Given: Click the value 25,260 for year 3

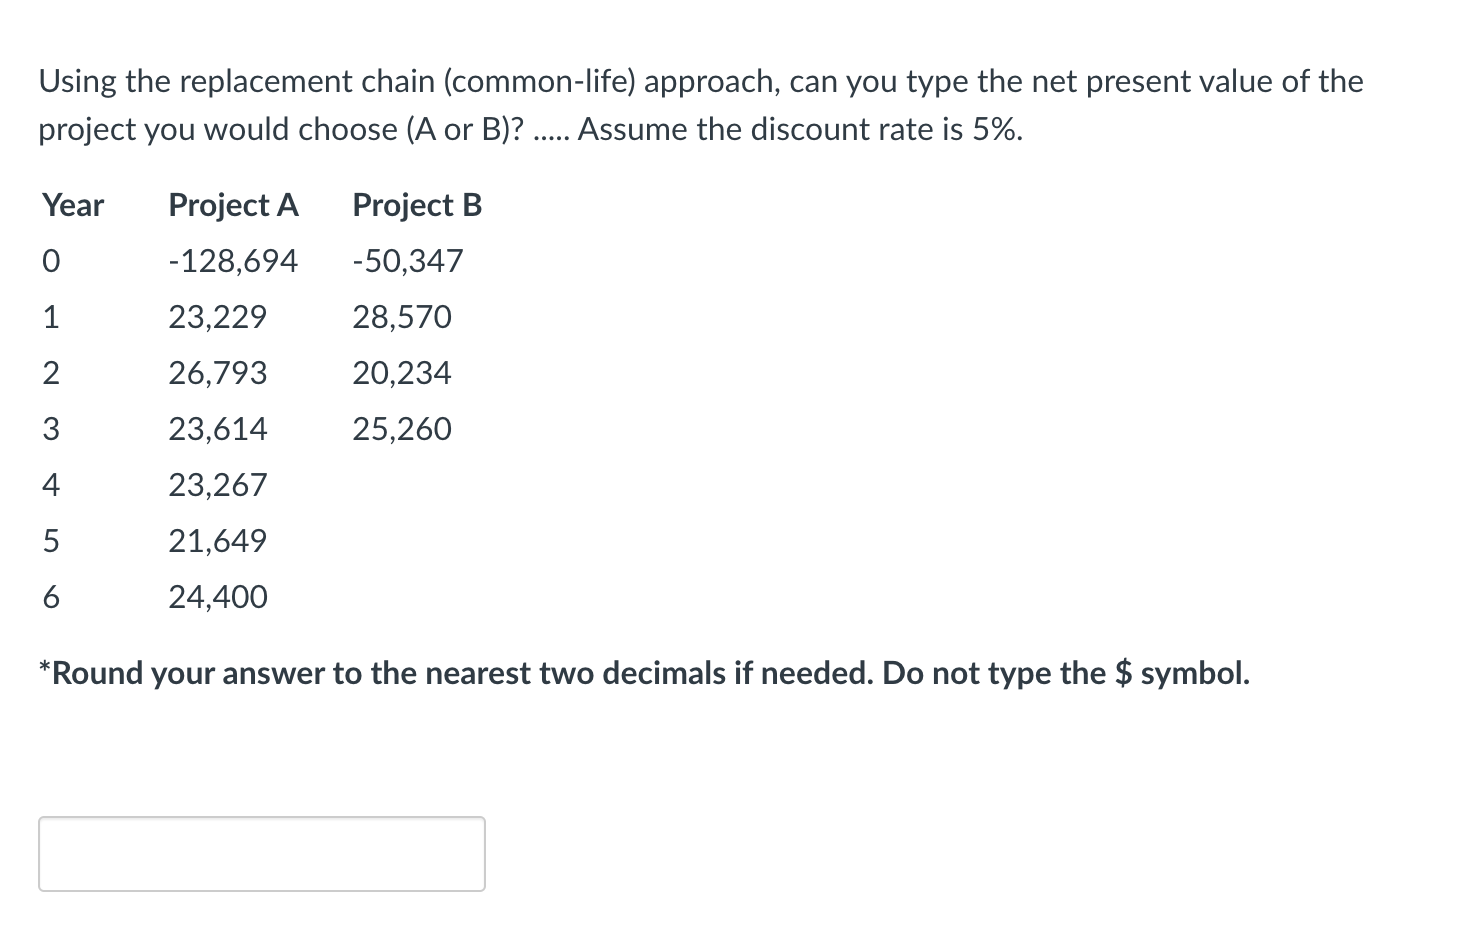Looking at the screenshot, I should (402, 428).
